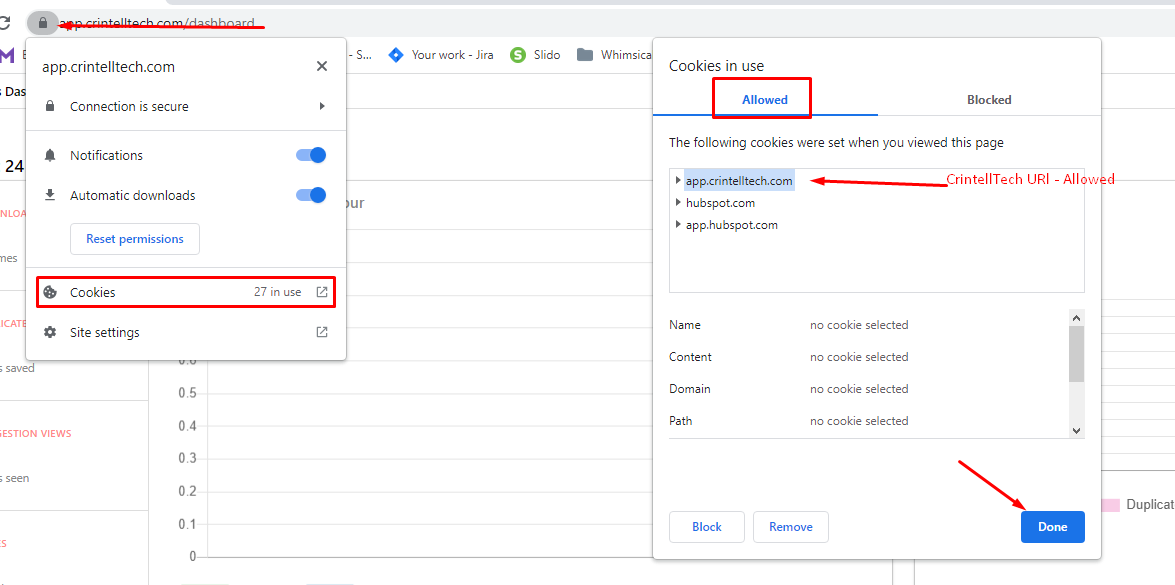The height and width of the screenshot is (585, 1175).
Task: Click the Automatic downloads arrow icon
Action: [50, 195]
